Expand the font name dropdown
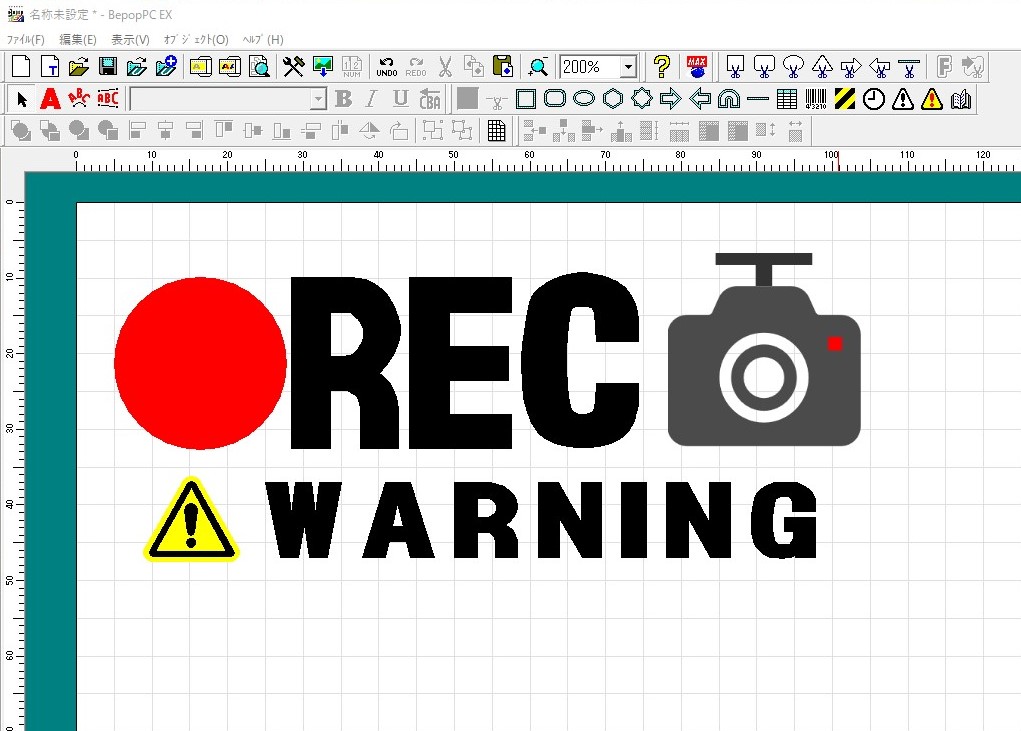1021x731 pixels. (318, 99)
